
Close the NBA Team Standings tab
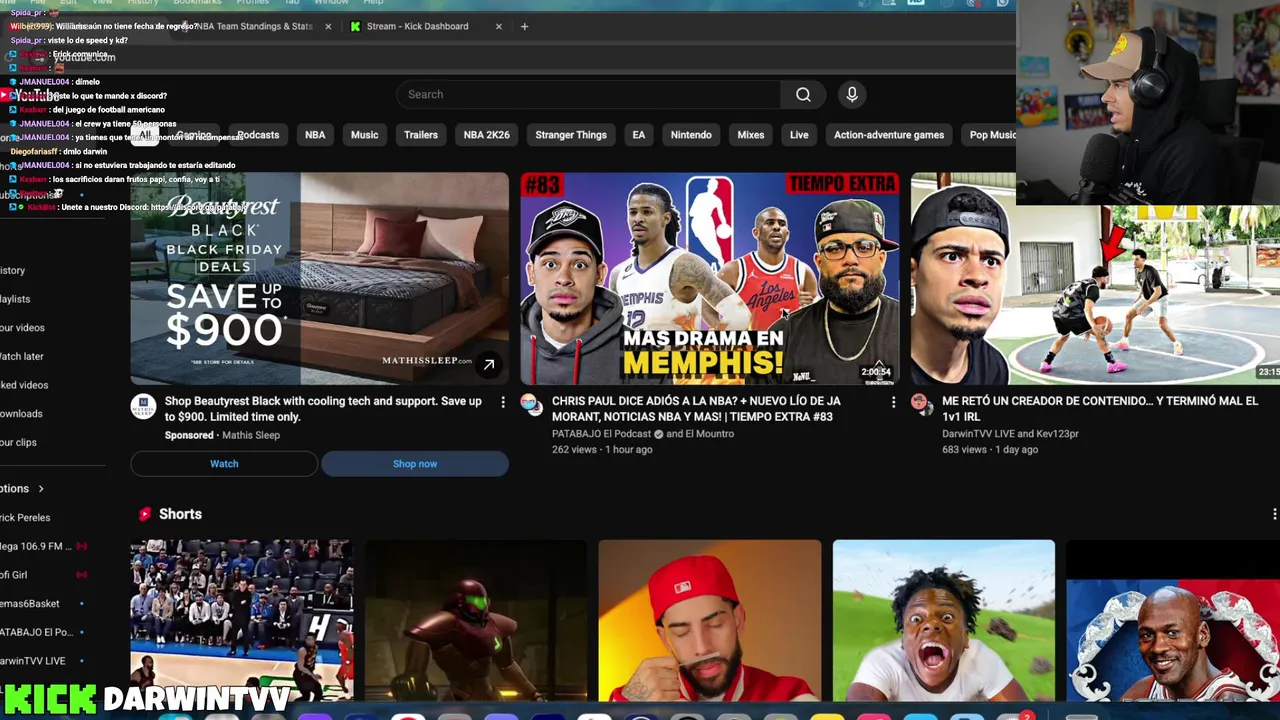pyautogui.click(x=328, y=26)
